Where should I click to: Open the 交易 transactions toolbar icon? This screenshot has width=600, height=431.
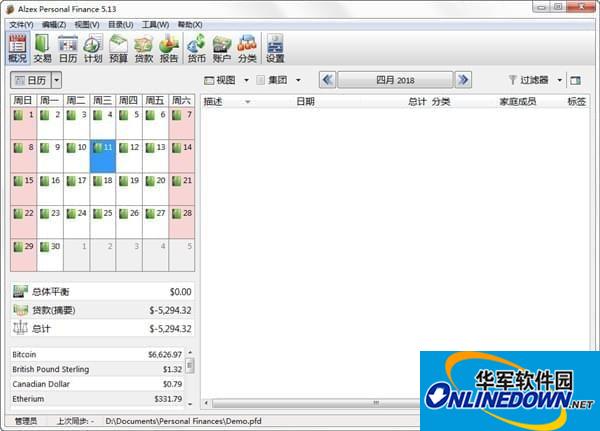click(42, 48)
